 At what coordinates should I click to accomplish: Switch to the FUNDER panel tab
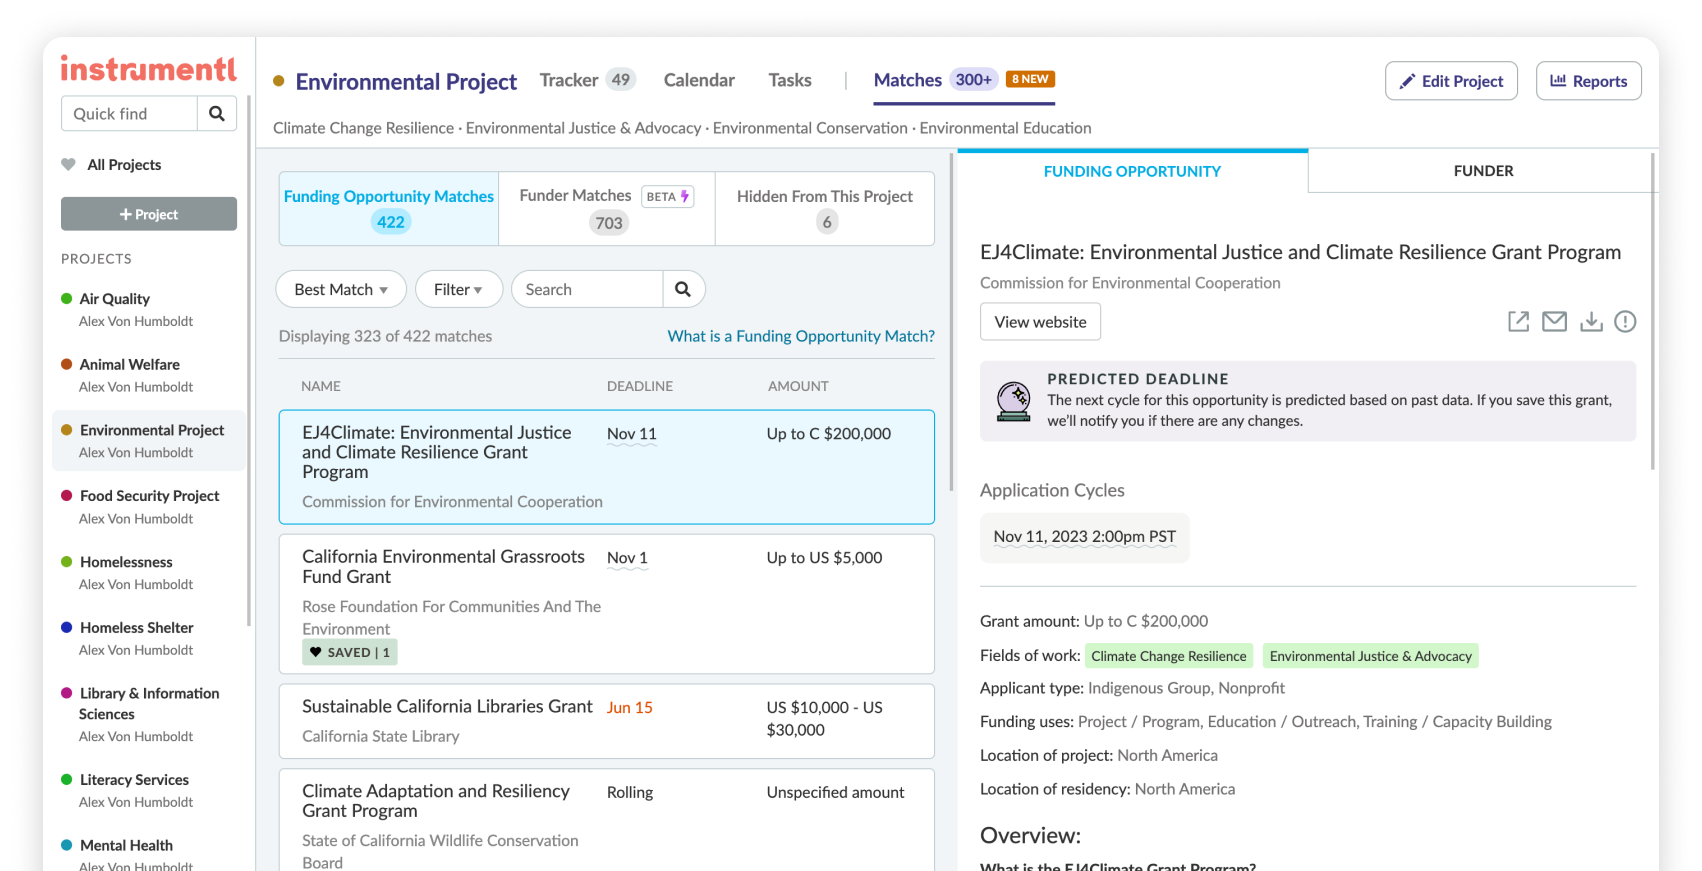click(1483, 171)
